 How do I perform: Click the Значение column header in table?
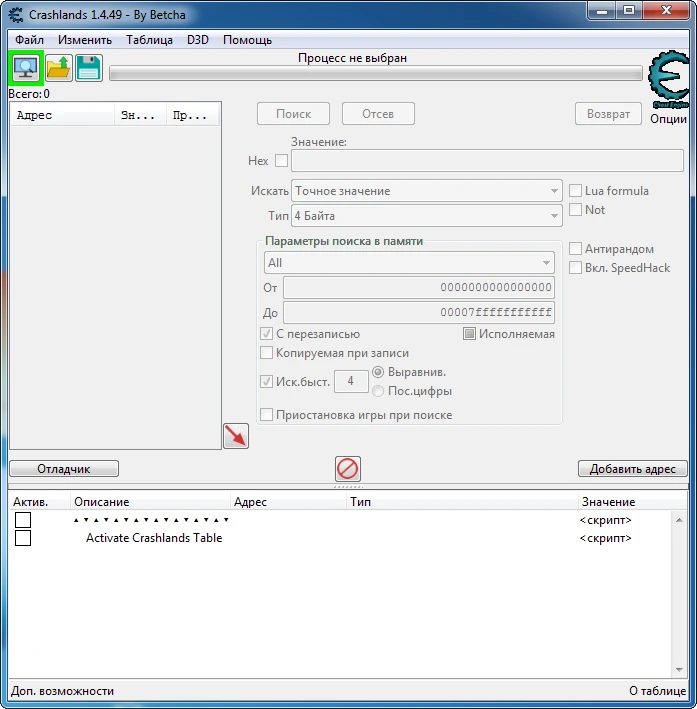[632, 501]
